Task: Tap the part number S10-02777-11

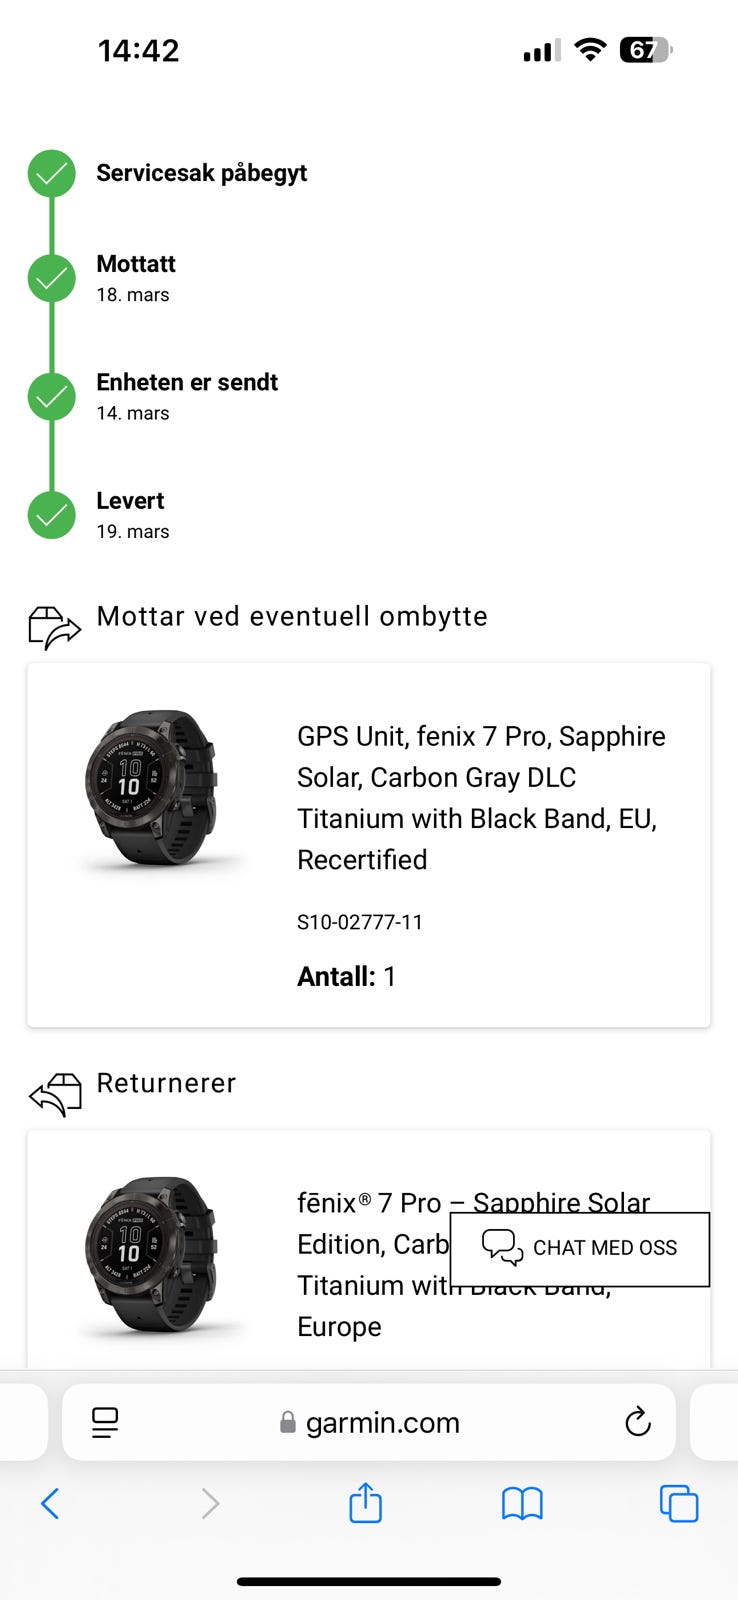Action: (360, 922)
